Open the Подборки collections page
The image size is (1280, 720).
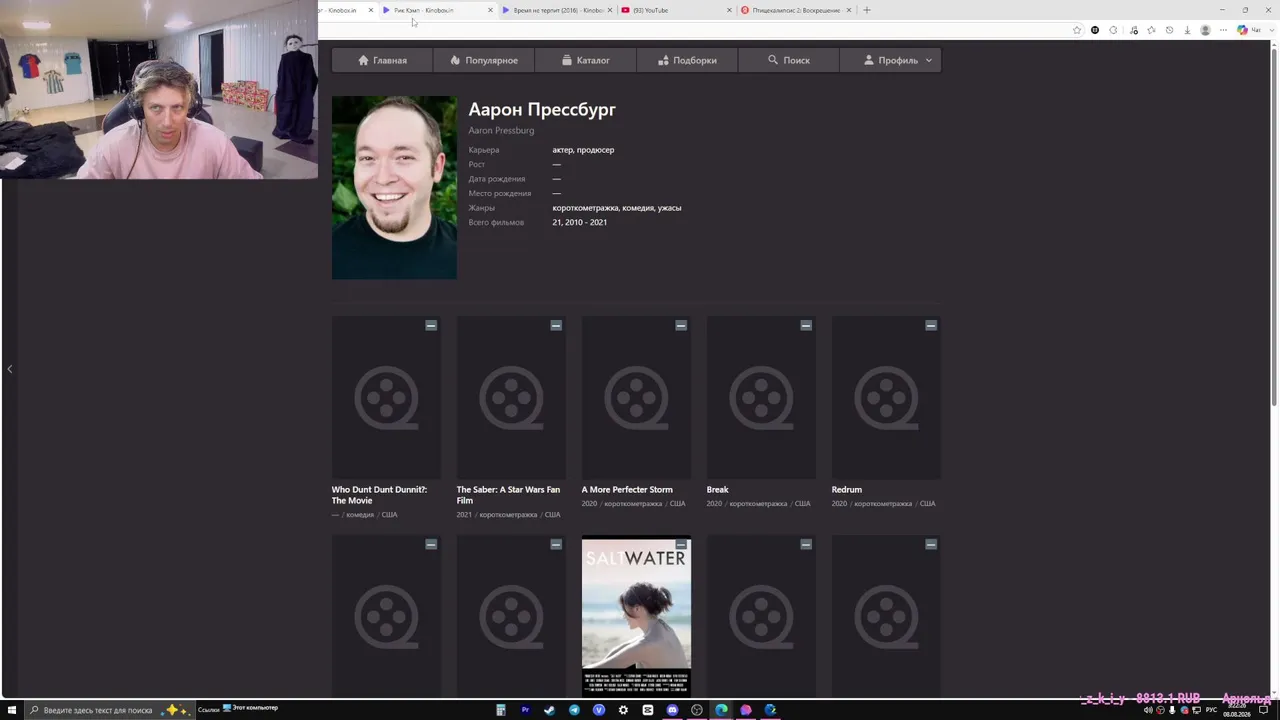(x=687, y=60)
